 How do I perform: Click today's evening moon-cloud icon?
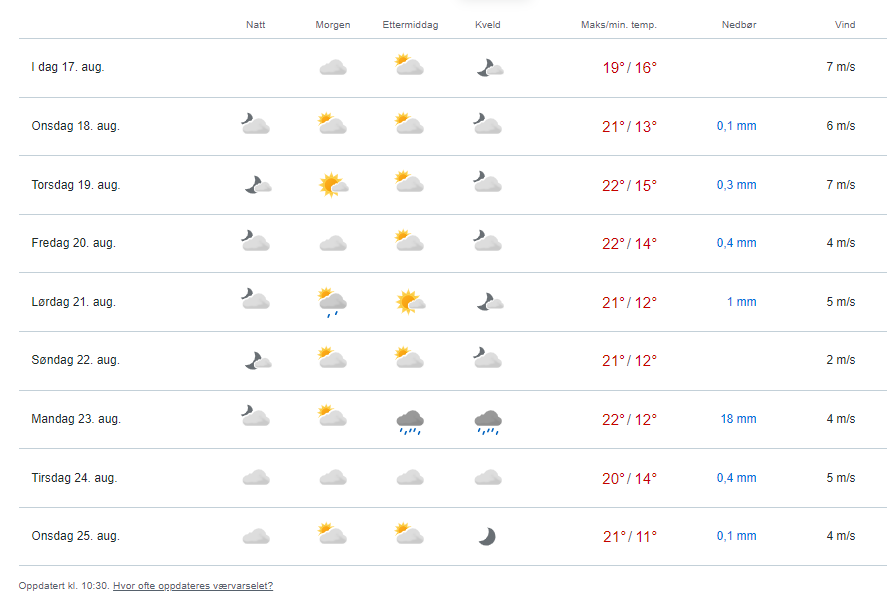(x=488, y=68)
